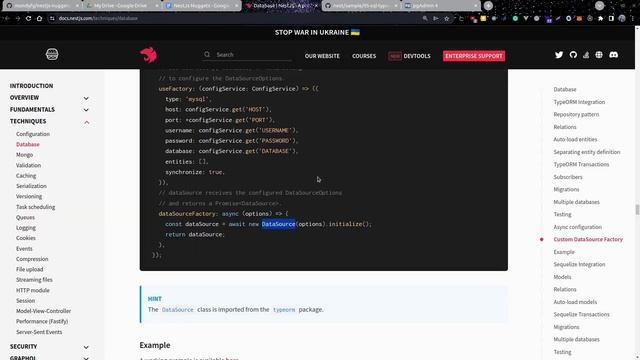The height and width of the screenshot is (360, 640).
Task: Open Caching in the sidebar
Action: tap(26, 176)
